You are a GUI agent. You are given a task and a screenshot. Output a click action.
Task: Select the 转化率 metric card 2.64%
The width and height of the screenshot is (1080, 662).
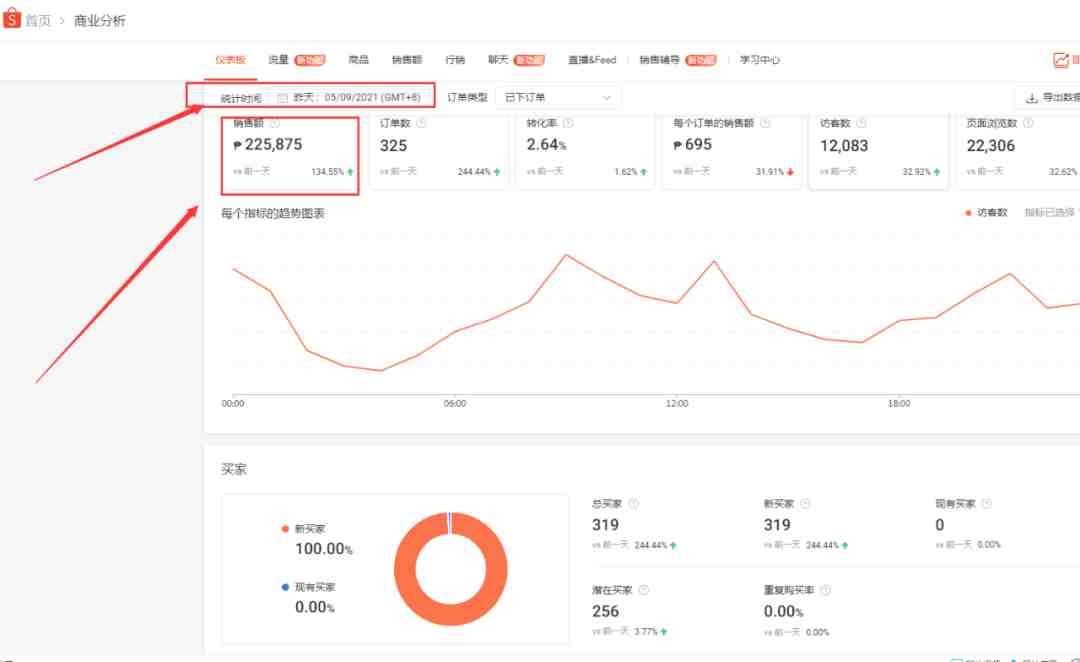click(585, 152)
